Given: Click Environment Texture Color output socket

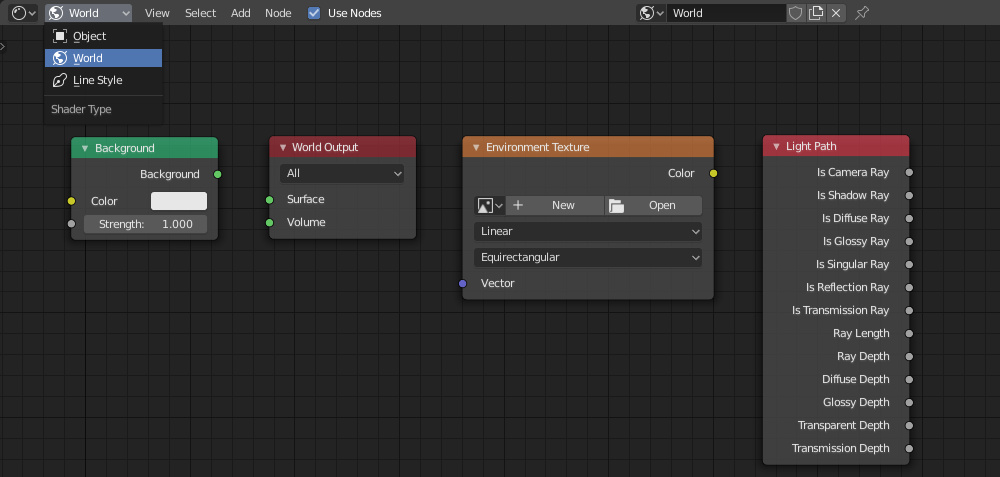Looking at the screenshot, I should coord(713,173).
